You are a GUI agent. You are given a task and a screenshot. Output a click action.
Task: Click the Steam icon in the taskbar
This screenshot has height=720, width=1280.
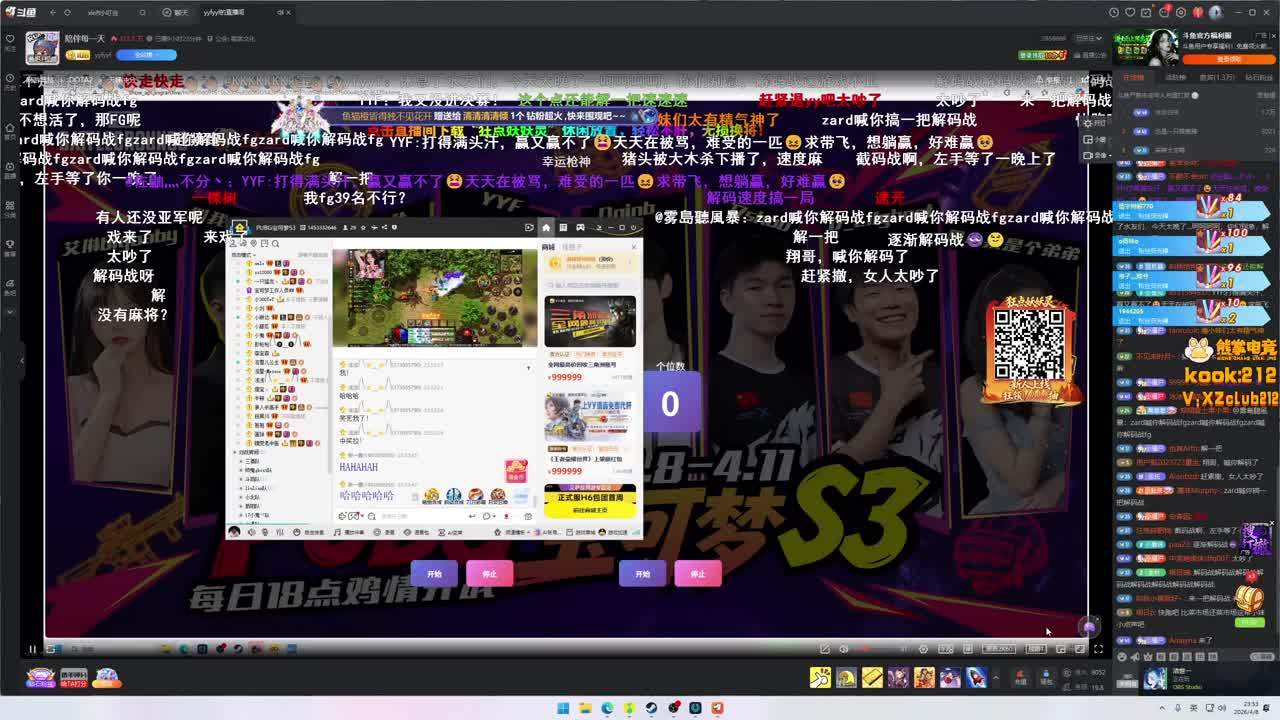pos(651,708)
